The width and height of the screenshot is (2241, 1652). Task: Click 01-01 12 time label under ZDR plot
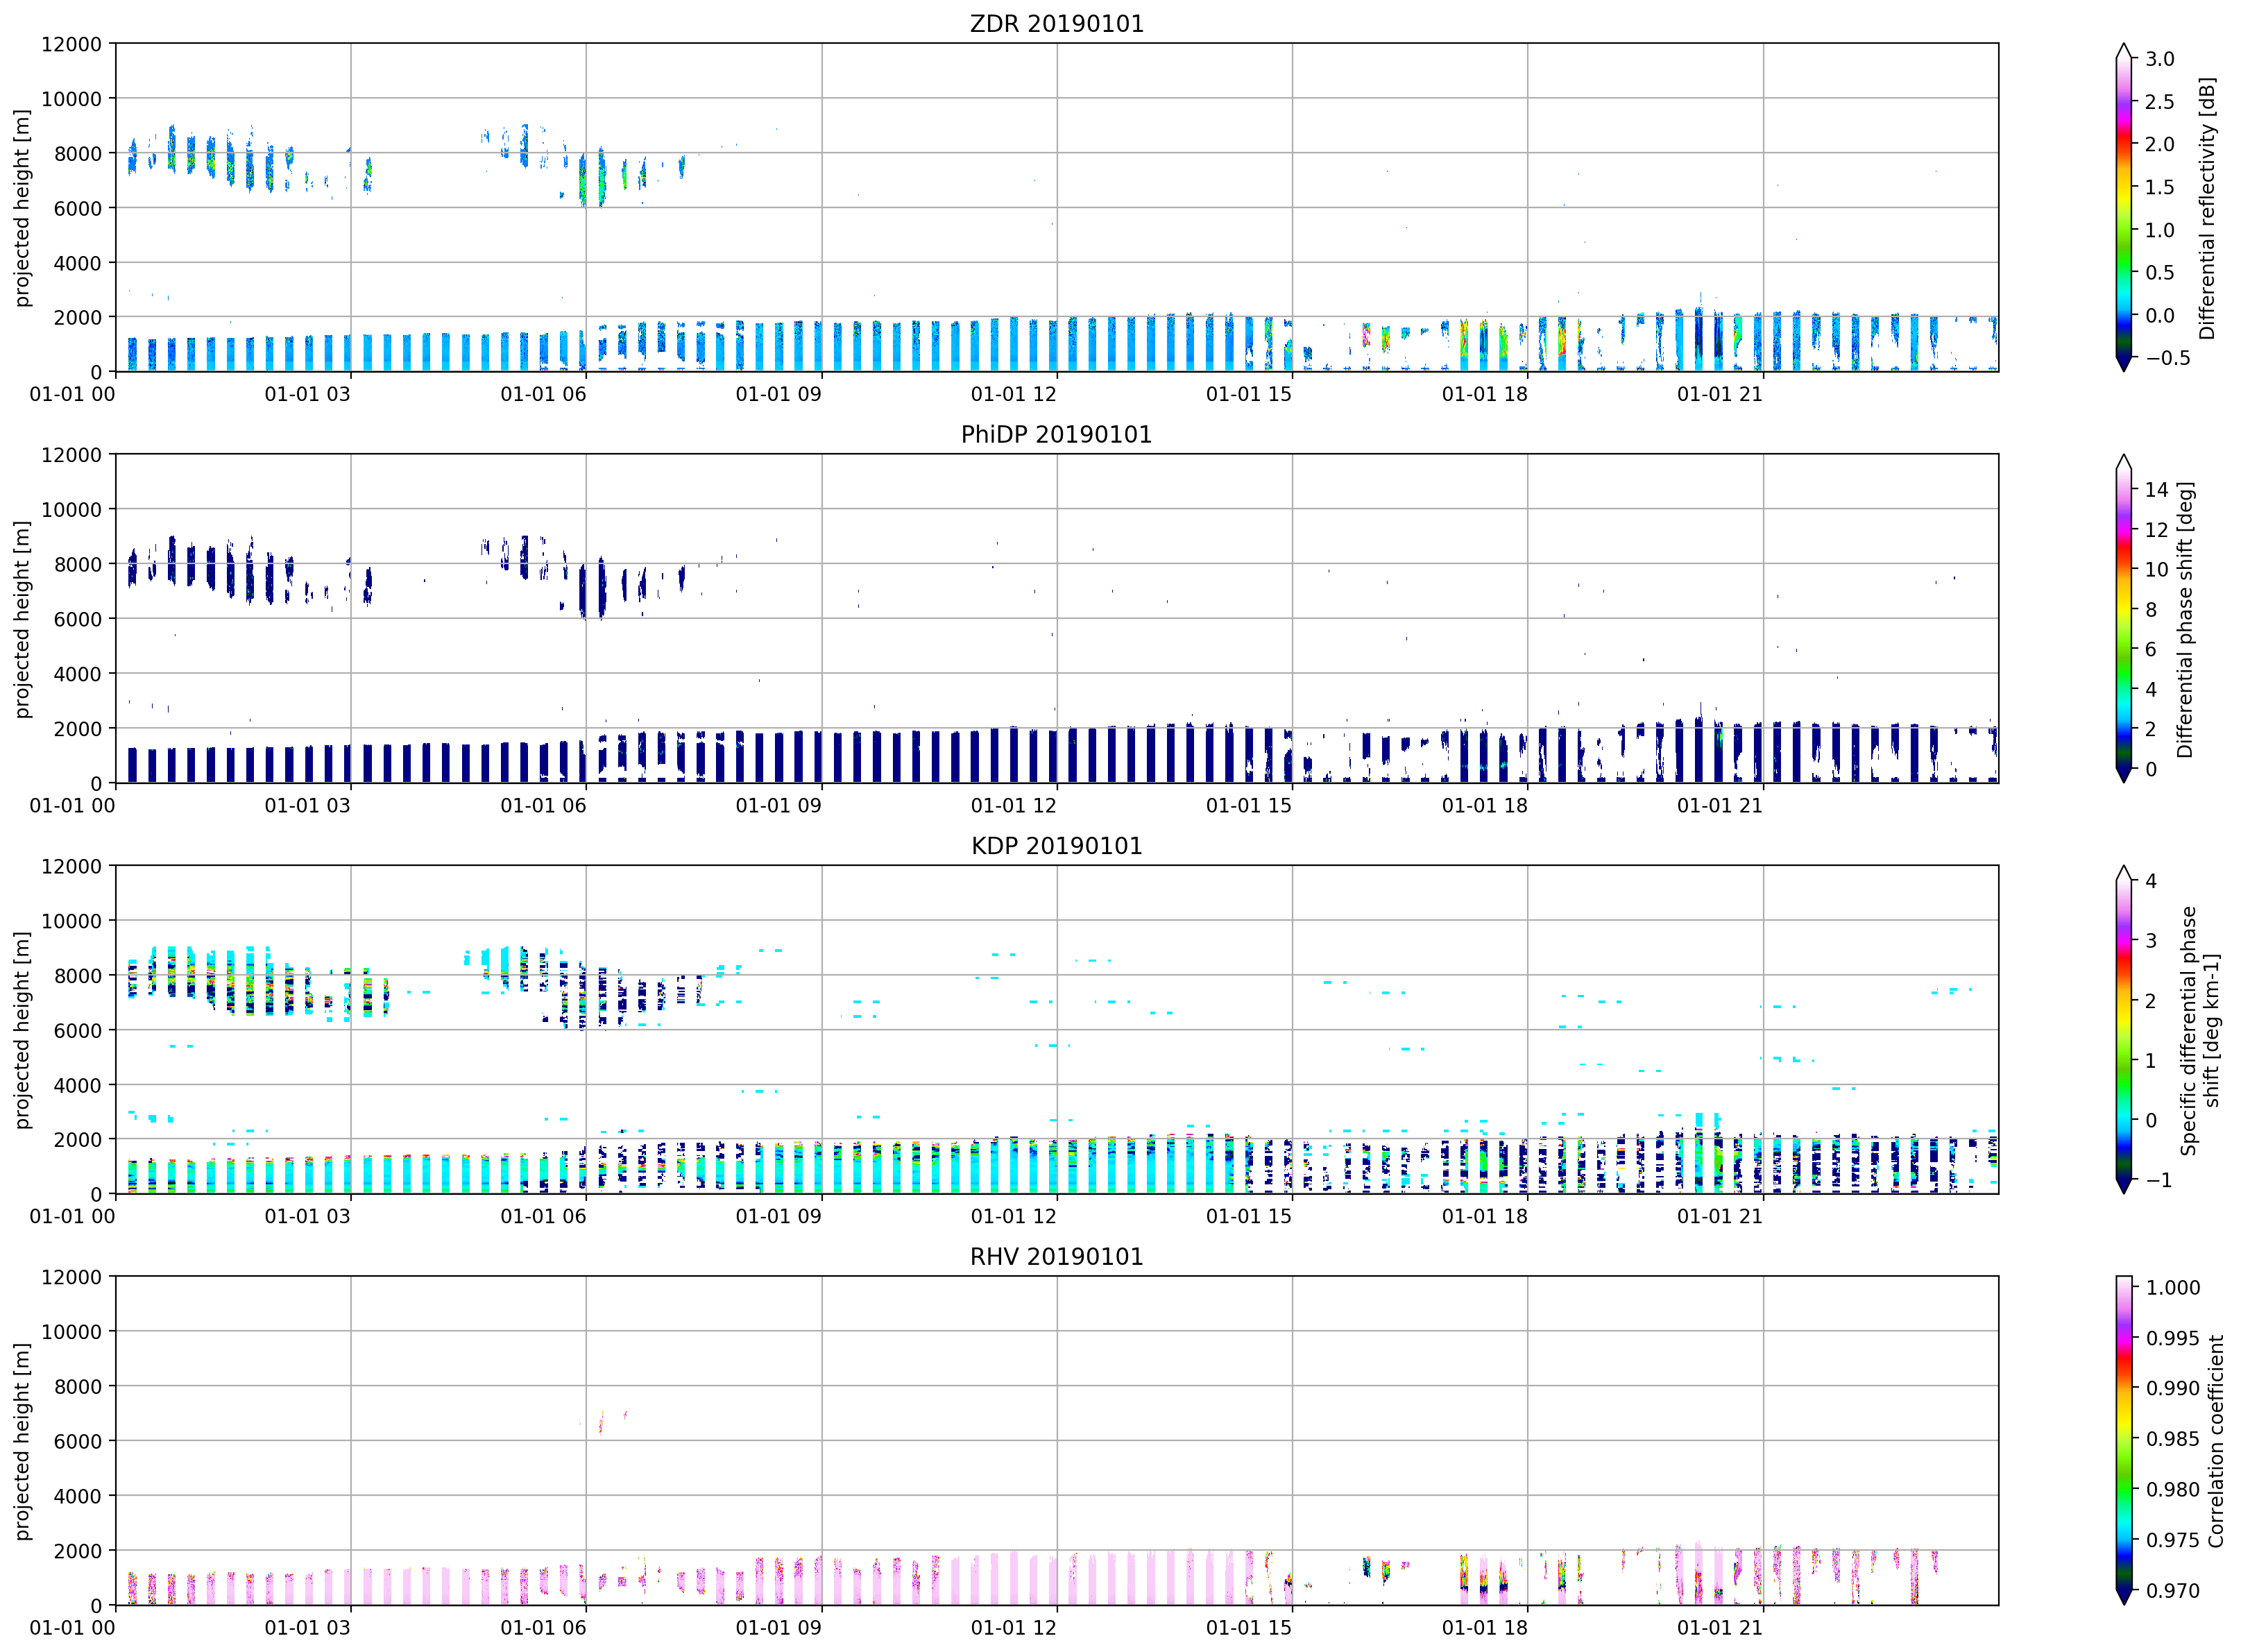click(x=1013, y=394)
